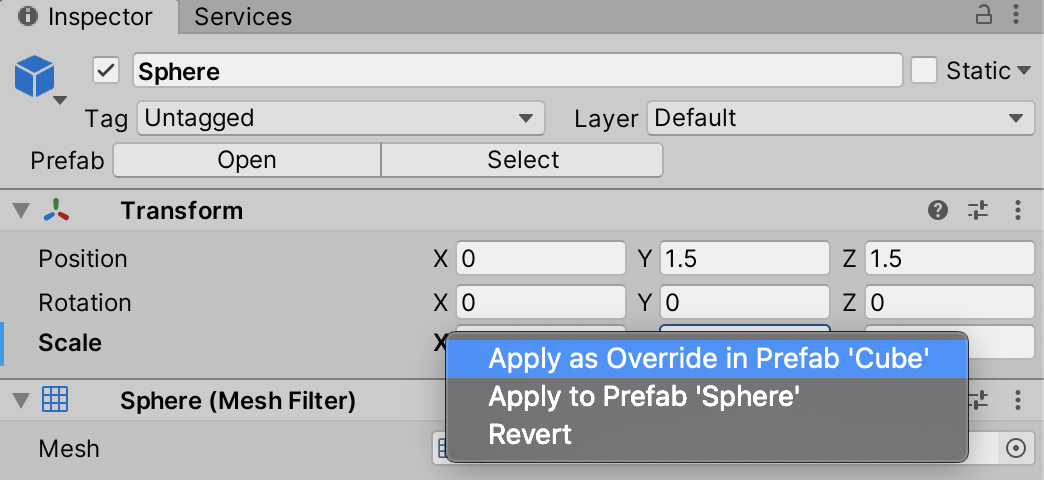This screenshot has height=480, width=1044.
Task: Open the Layer dropdown showing Default
Action: [x=840, y=118]
